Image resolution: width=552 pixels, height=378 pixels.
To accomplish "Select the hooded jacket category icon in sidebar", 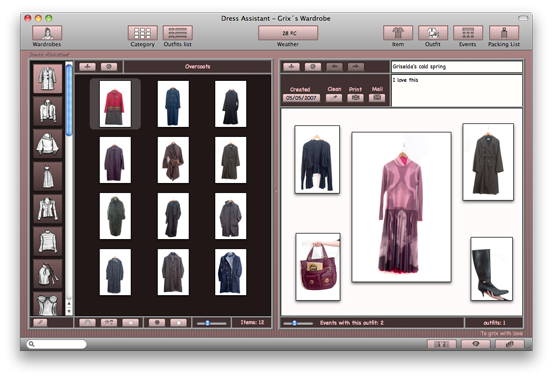I will coord(48,111).
